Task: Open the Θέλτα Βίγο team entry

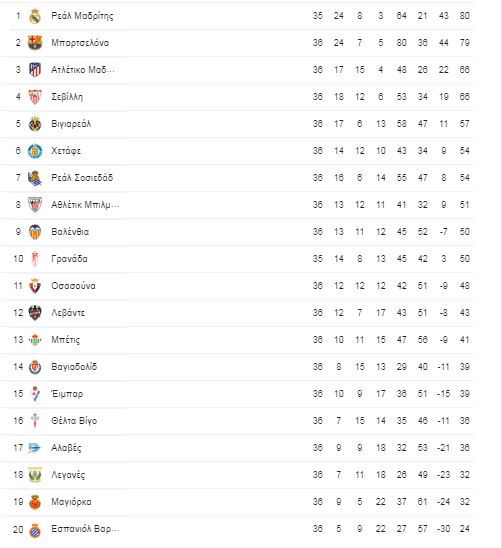Action: pos(74,420)
